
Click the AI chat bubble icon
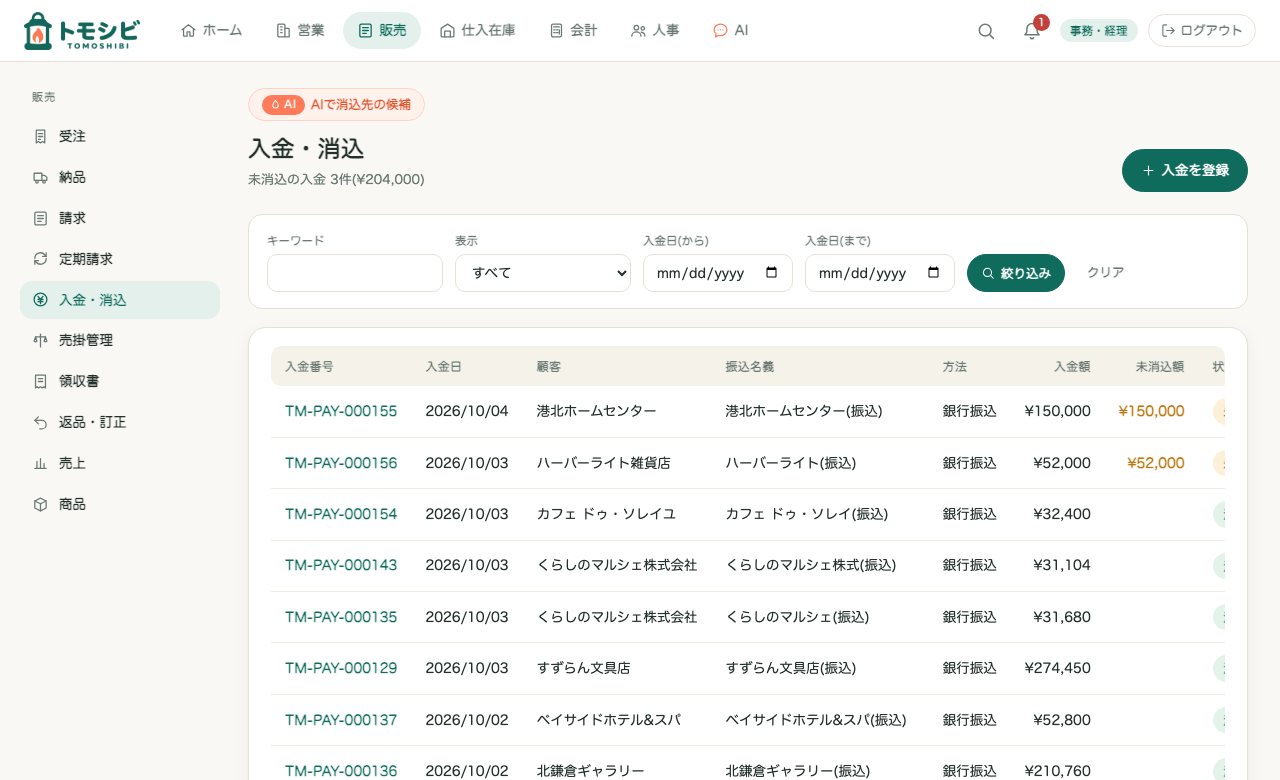point(720,31)
